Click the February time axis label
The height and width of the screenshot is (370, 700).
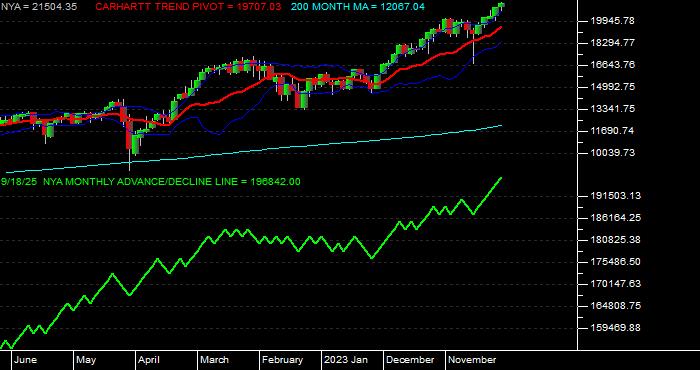282,360
